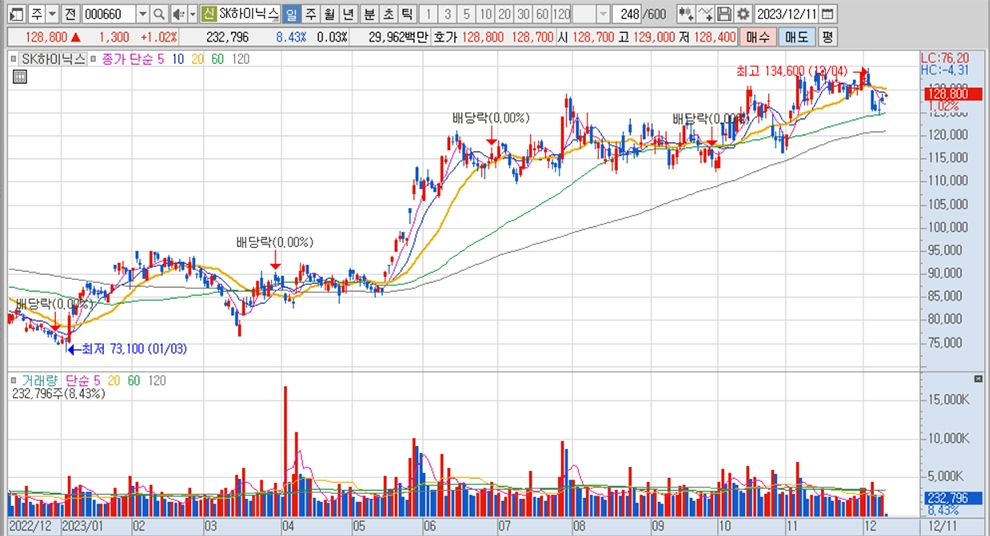Click the green 신 credit badge icon
This screenshot has height=536, width=990.
[209, 13]
